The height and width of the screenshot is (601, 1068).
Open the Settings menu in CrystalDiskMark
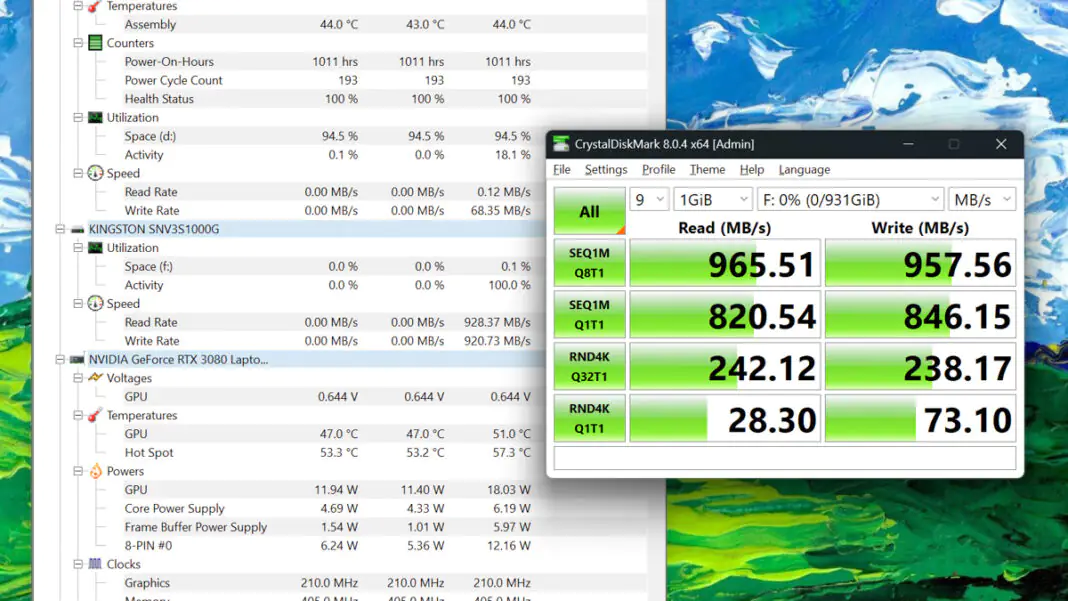(606, 170)
